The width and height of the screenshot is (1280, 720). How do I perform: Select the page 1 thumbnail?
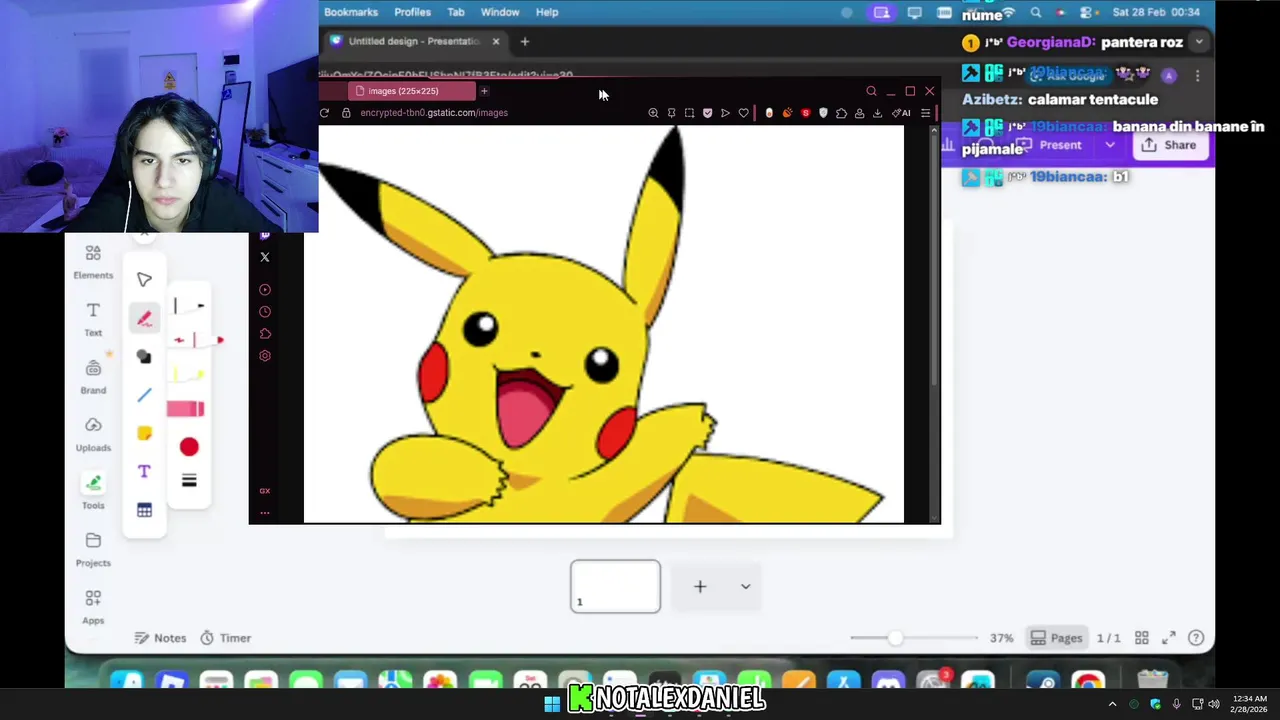615,586
